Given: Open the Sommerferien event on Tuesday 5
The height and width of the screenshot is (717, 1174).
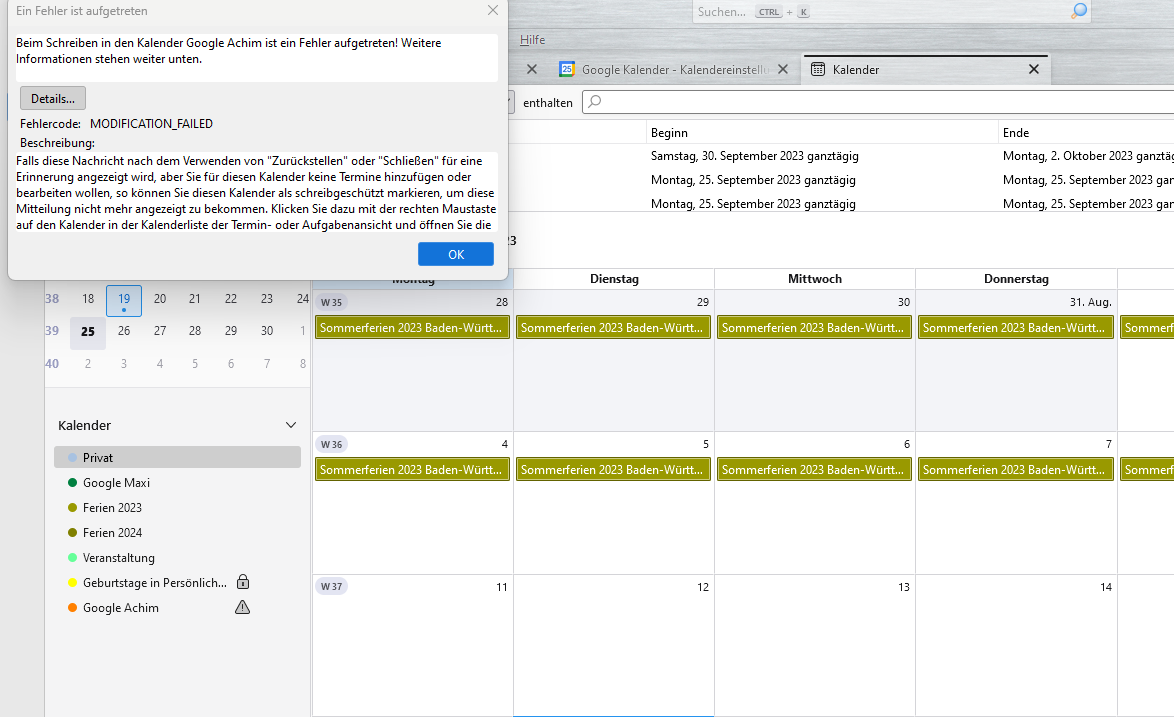Looking at the screenshot, I should pos(613,470).
